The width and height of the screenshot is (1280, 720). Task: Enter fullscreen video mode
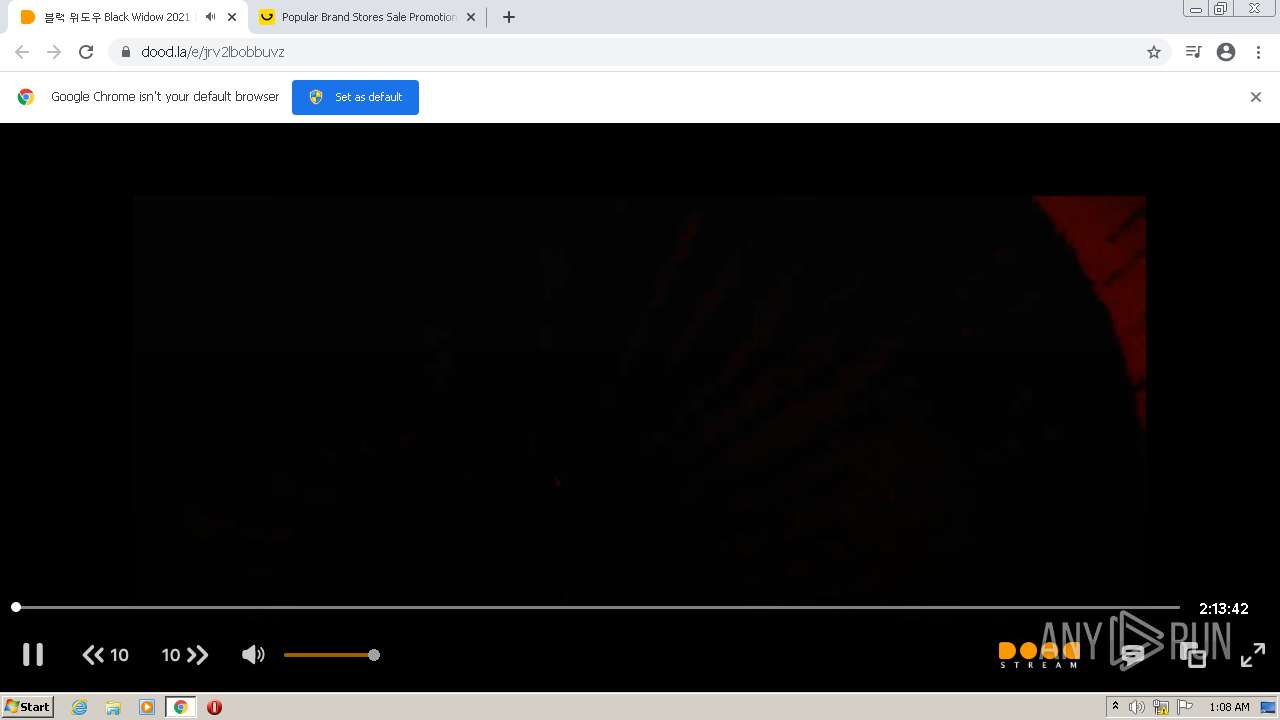(x=1253, y=655)
